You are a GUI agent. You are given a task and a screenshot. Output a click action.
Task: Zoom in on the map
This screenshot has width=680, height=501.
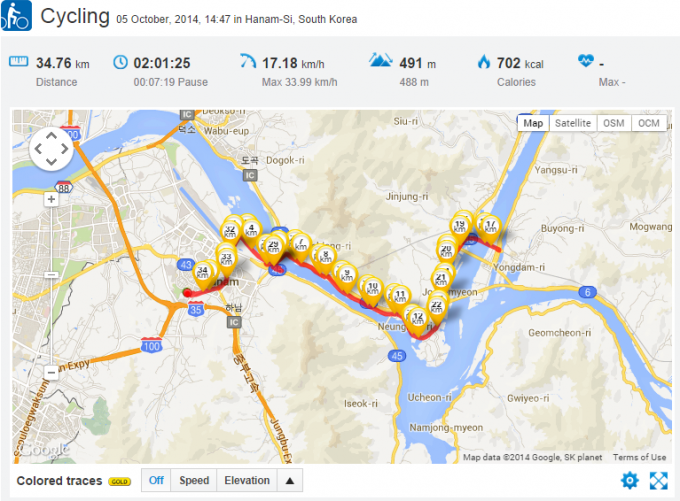point(51,199)
